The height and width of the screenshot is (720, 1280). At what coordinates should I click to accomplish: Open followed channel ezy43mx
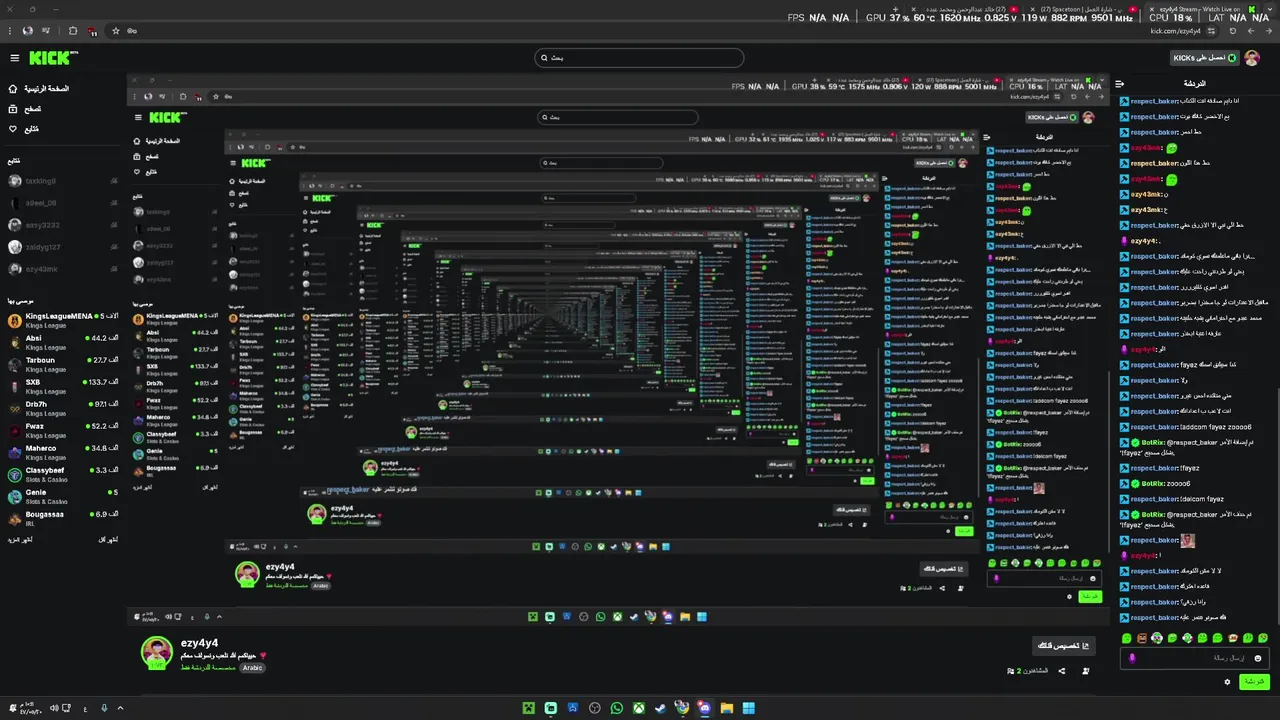click(62, 269)
